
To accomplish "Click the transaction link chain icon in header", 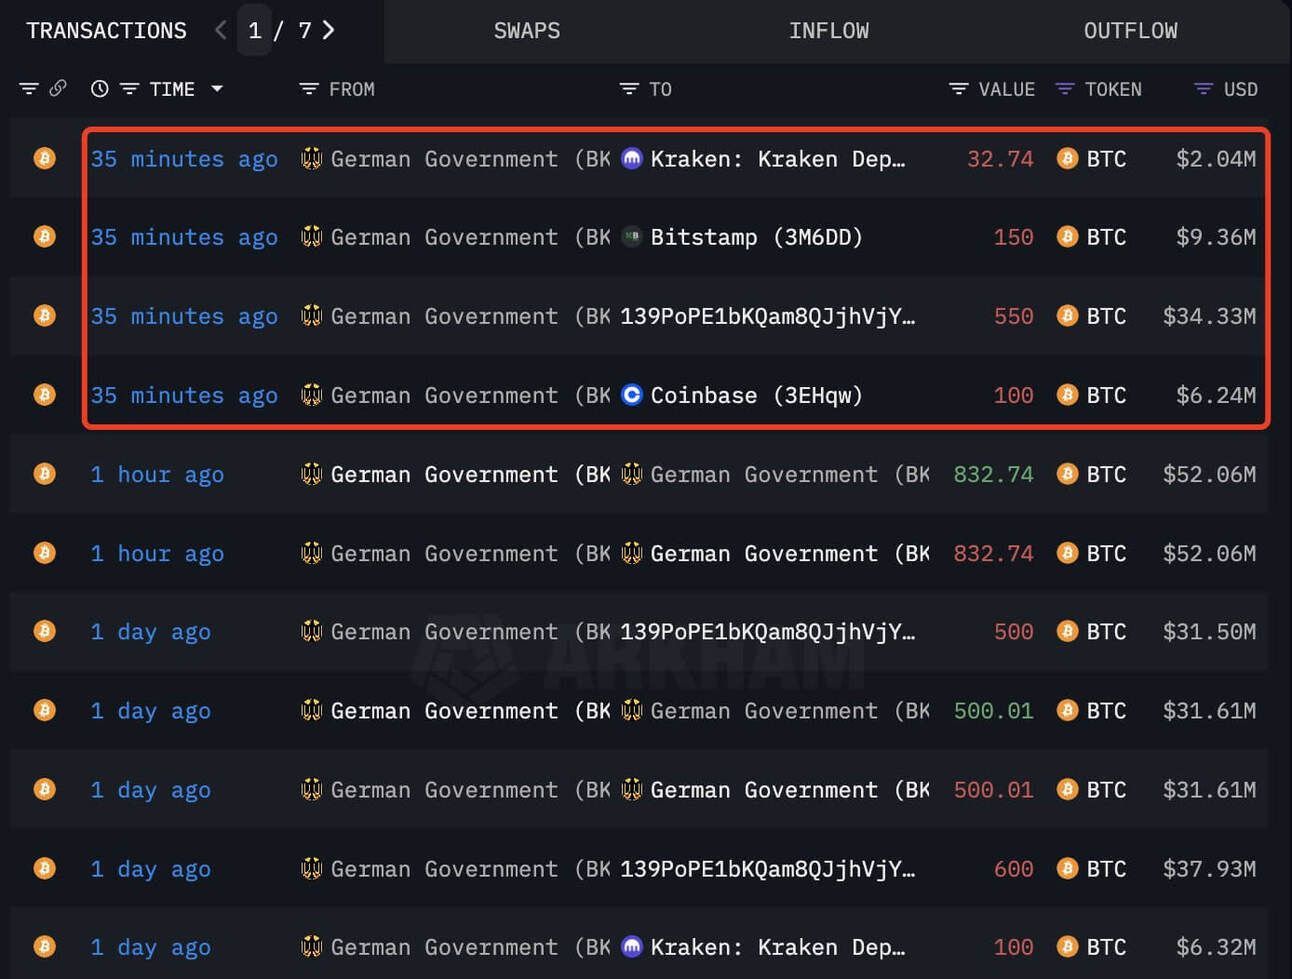I will click(58, 89).
